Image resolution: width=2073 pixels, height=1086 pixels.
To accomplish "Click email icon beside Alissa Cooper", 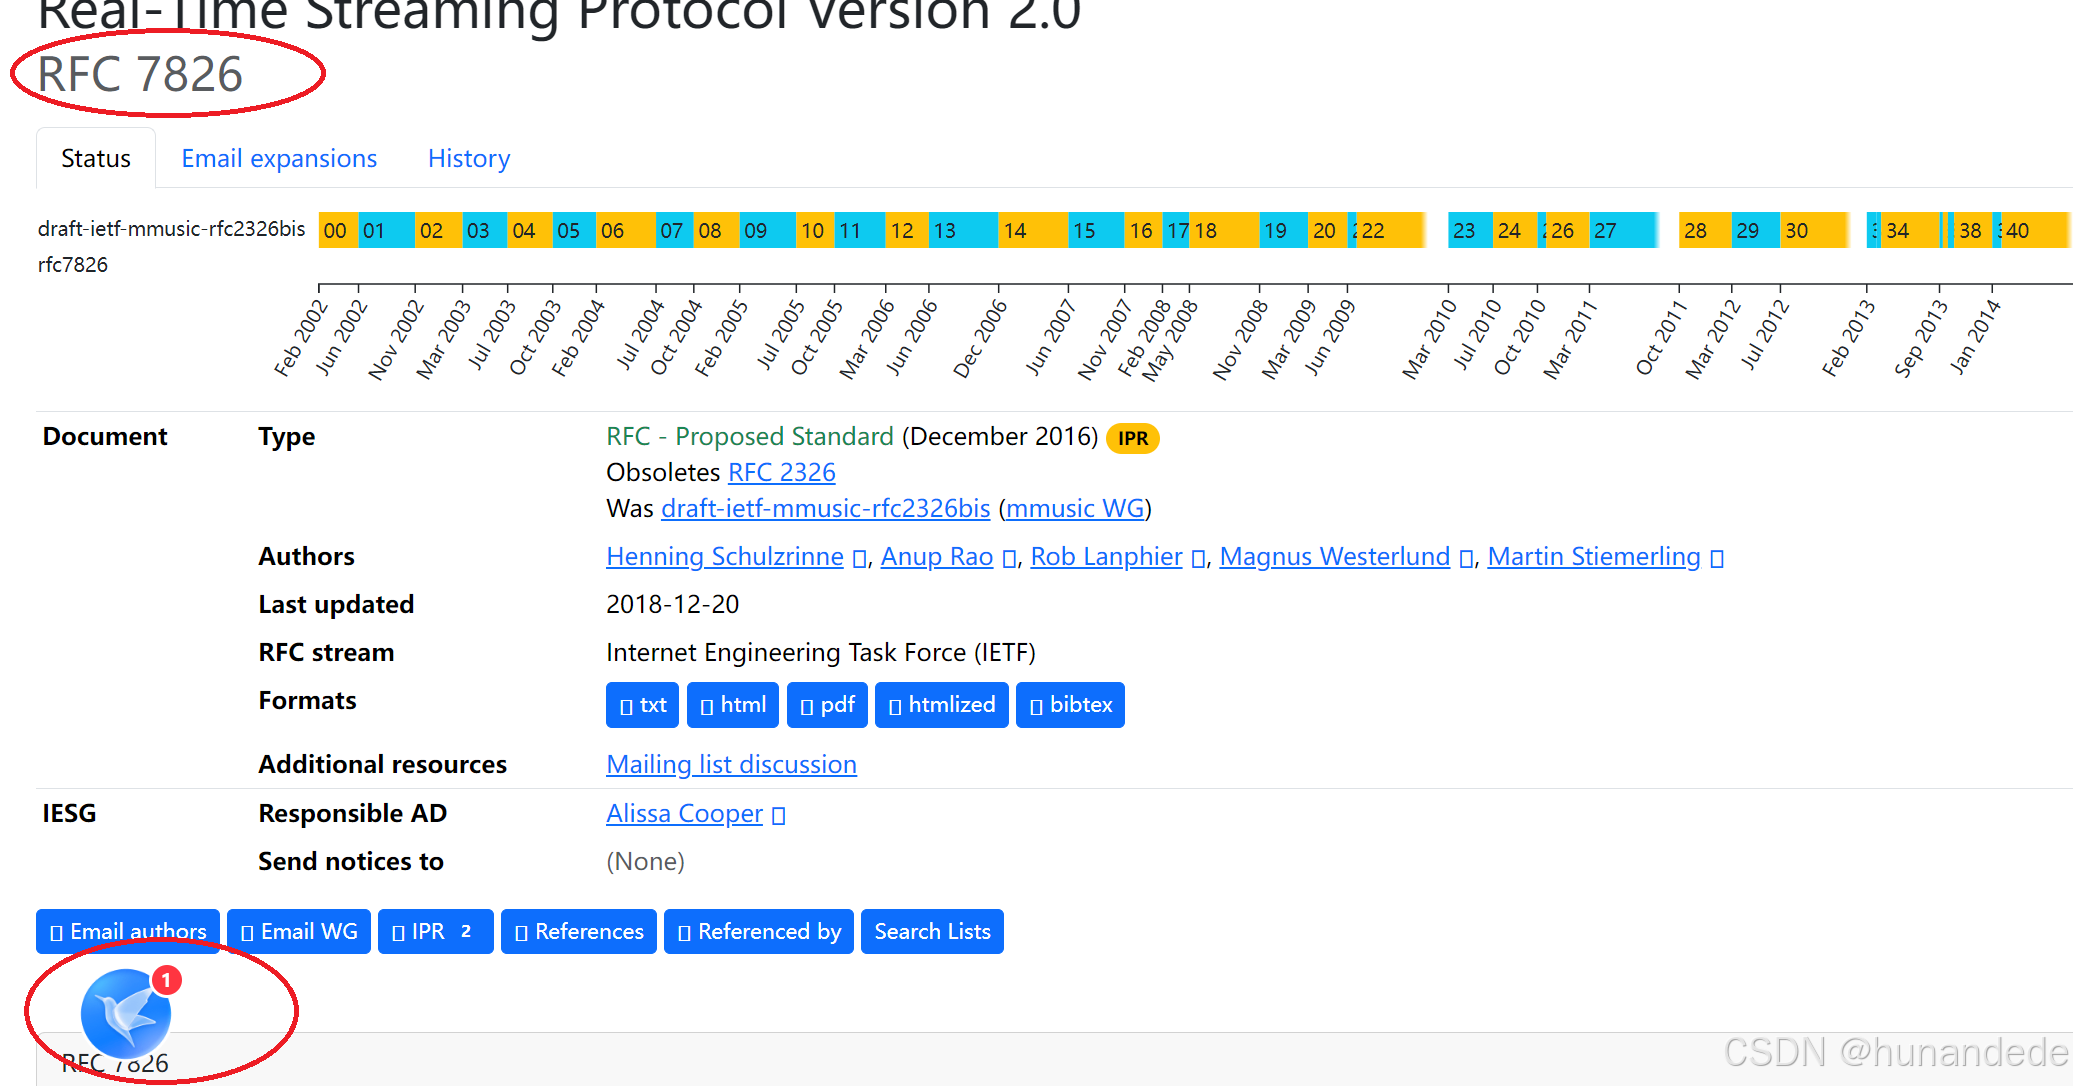I will (779, 816).
